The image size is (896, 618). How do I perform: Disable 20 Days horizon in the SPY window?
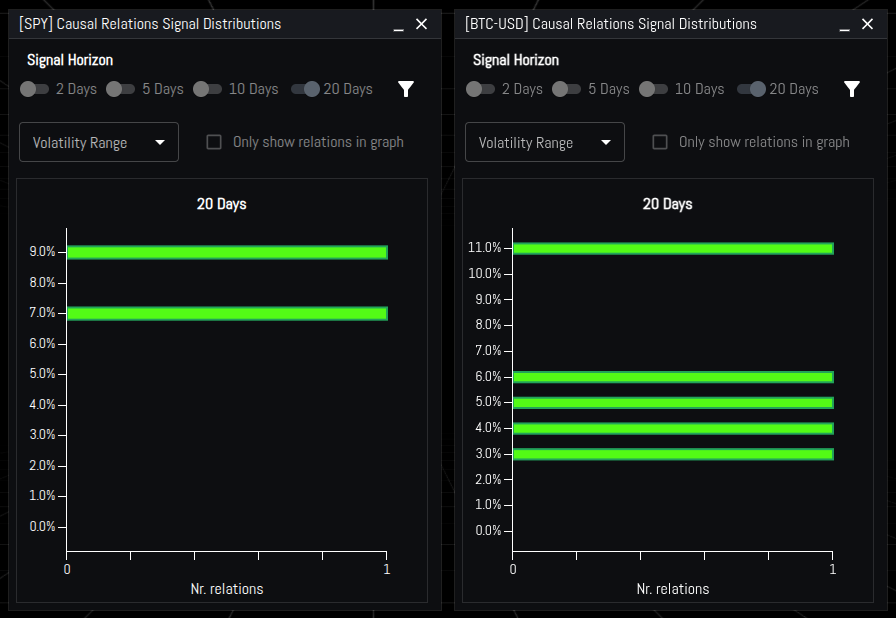pos(305,89)
